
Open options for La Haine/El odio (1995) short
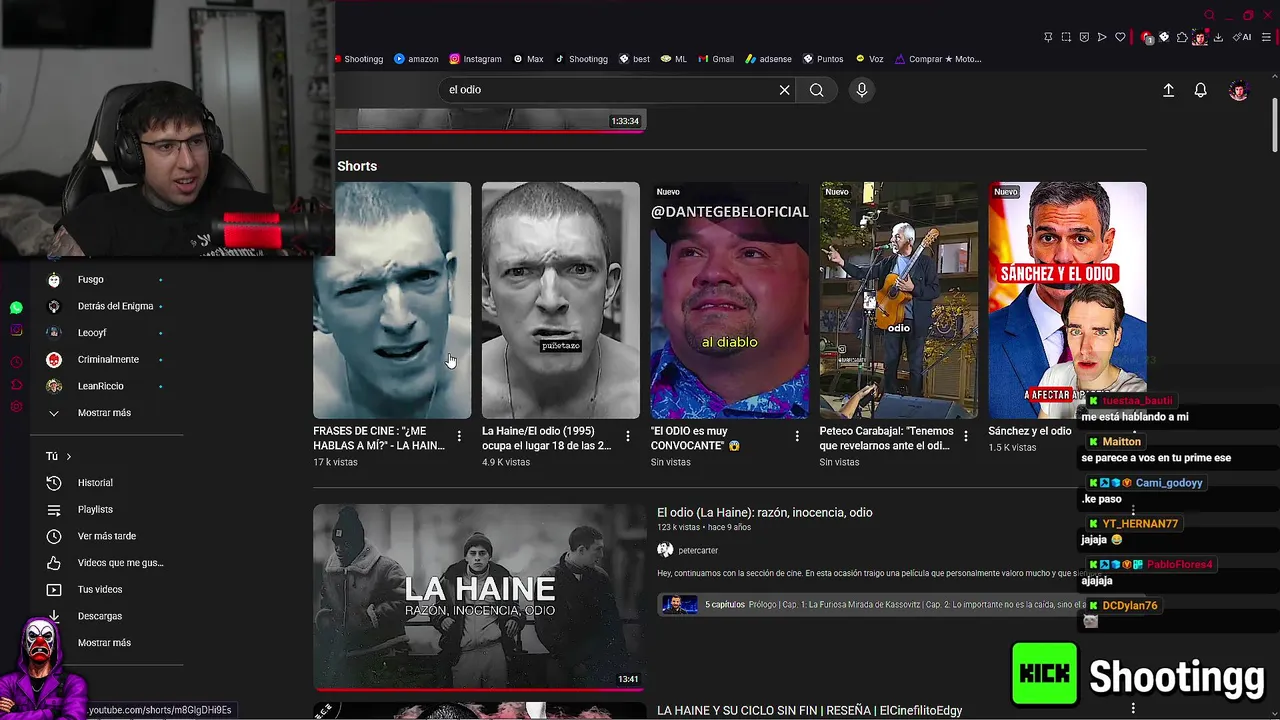tap(628, 436)
